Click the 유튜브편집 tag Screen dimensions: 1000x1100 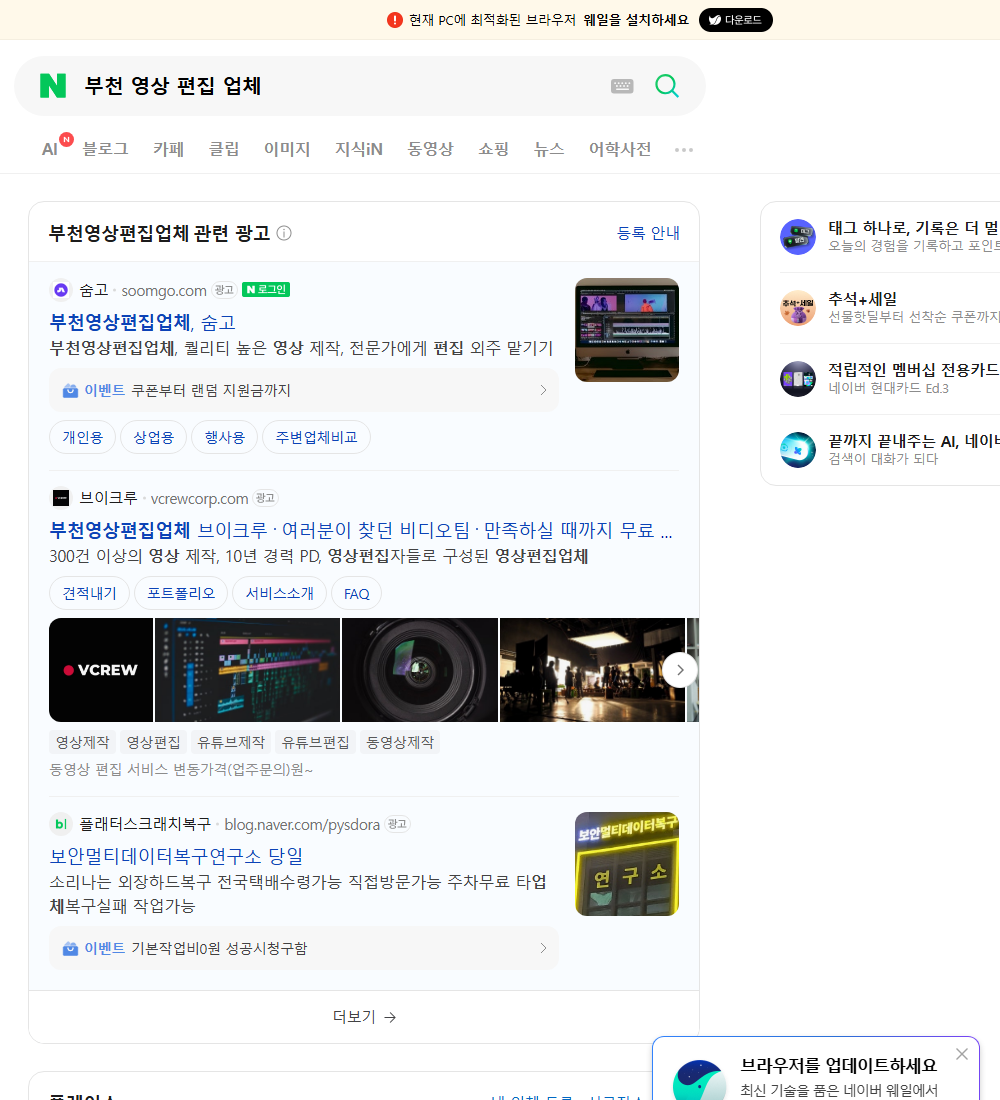(316, 742)
